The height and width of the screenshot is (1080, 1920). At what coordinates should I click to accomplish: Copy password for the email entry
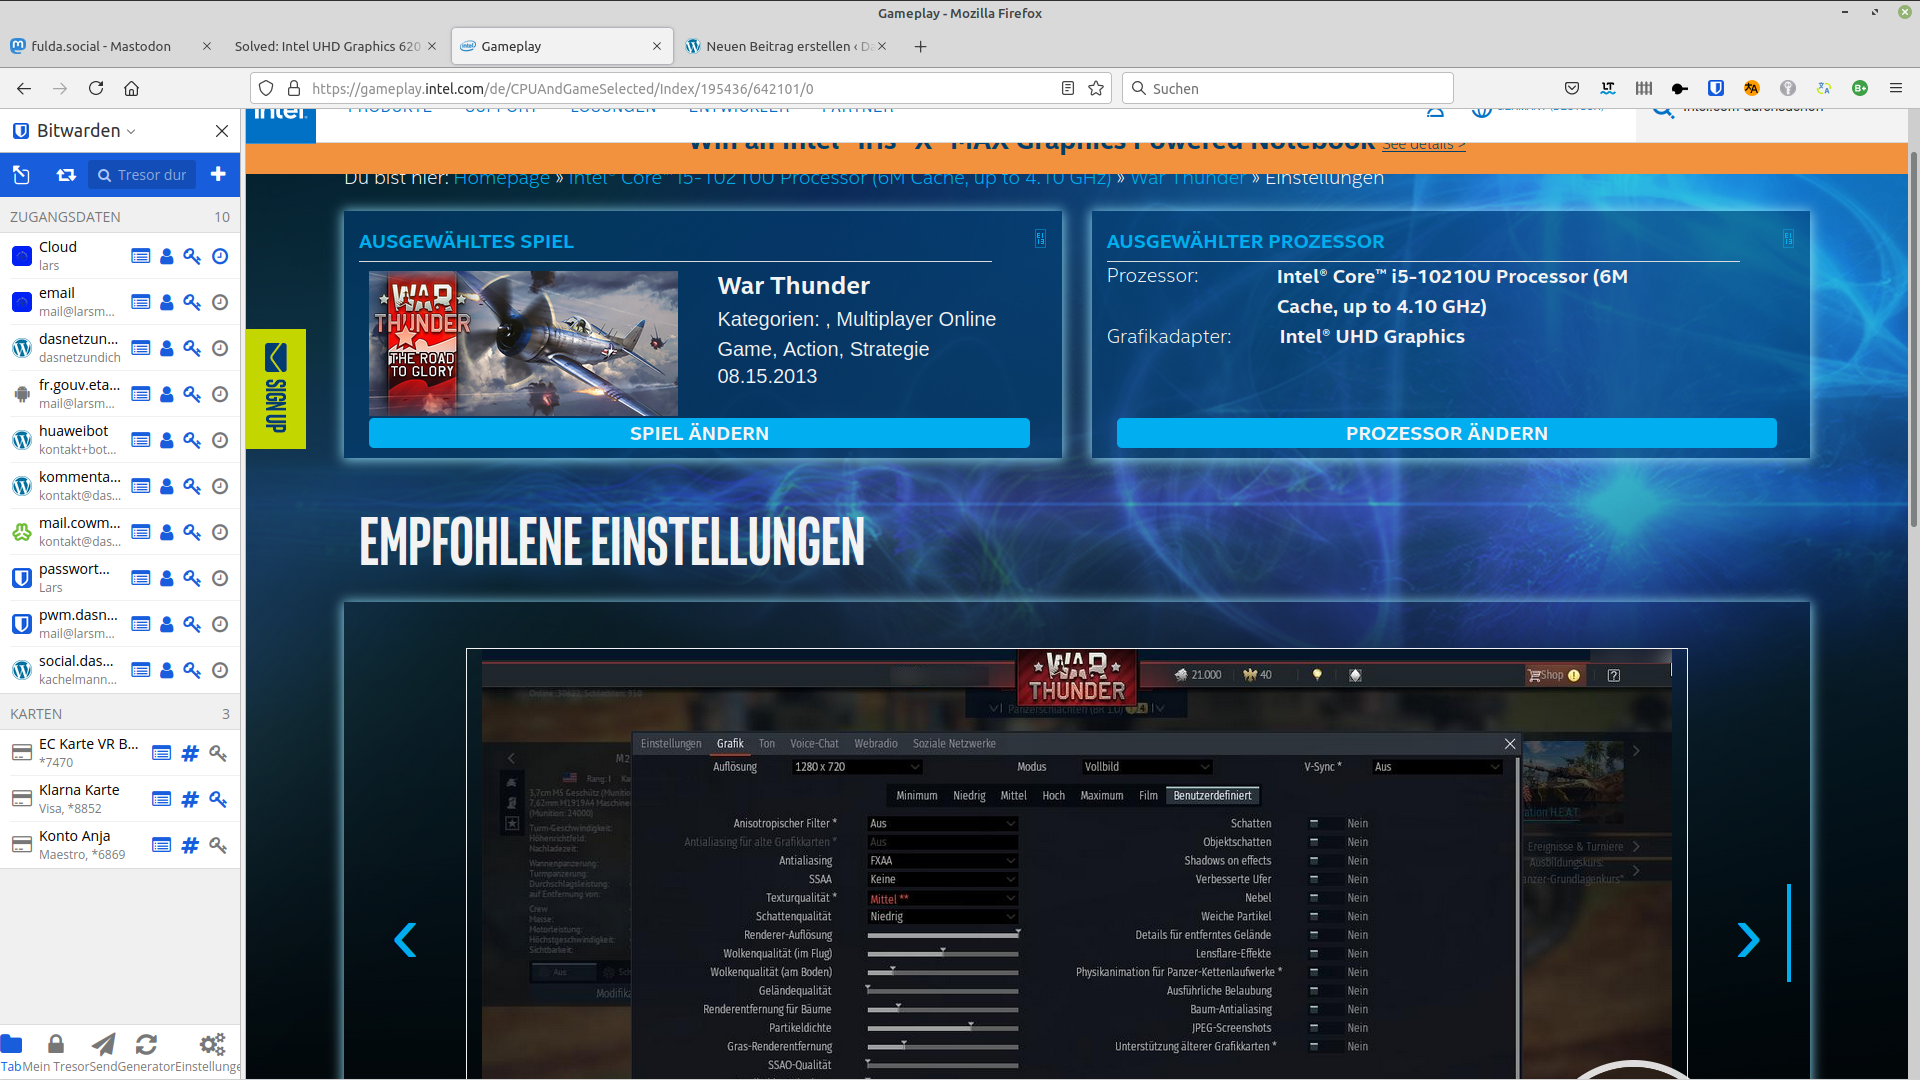coord(192,302)
